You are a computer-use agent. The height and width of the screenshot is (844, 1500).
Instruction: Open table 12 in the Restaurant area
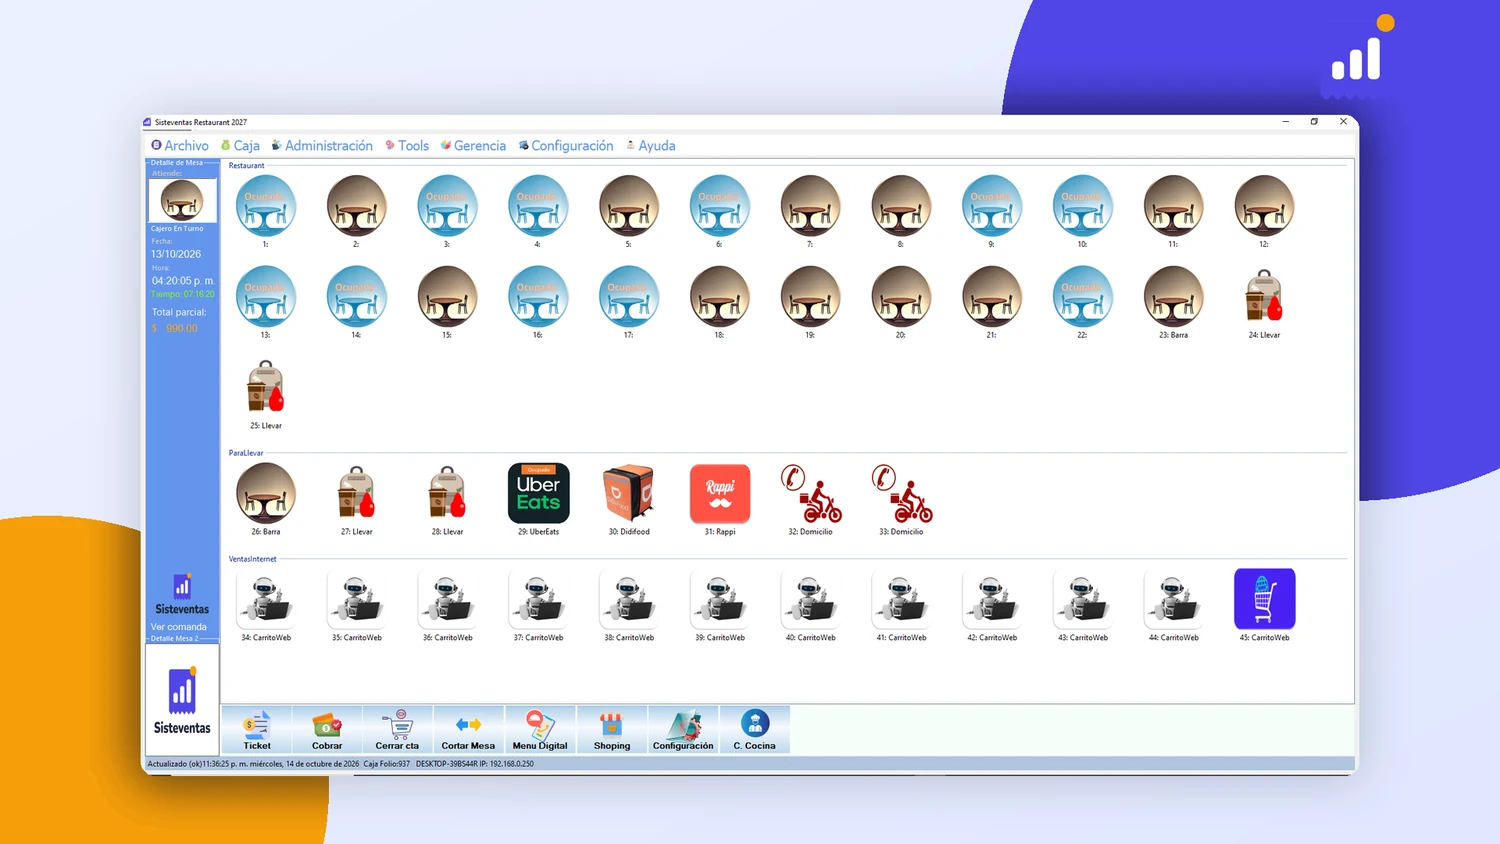1264,206
